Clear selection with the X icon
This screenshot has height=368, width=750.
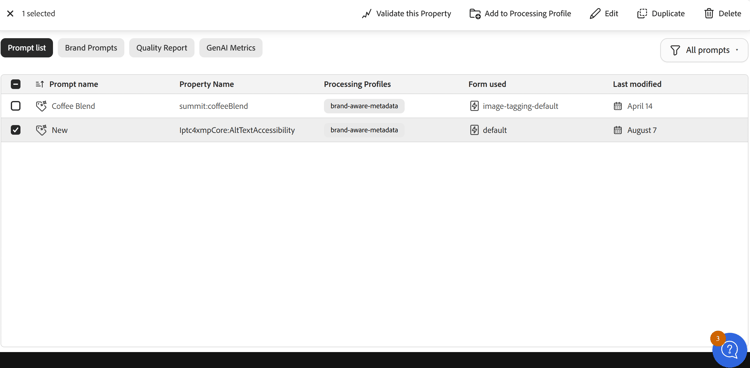(10, 13)
